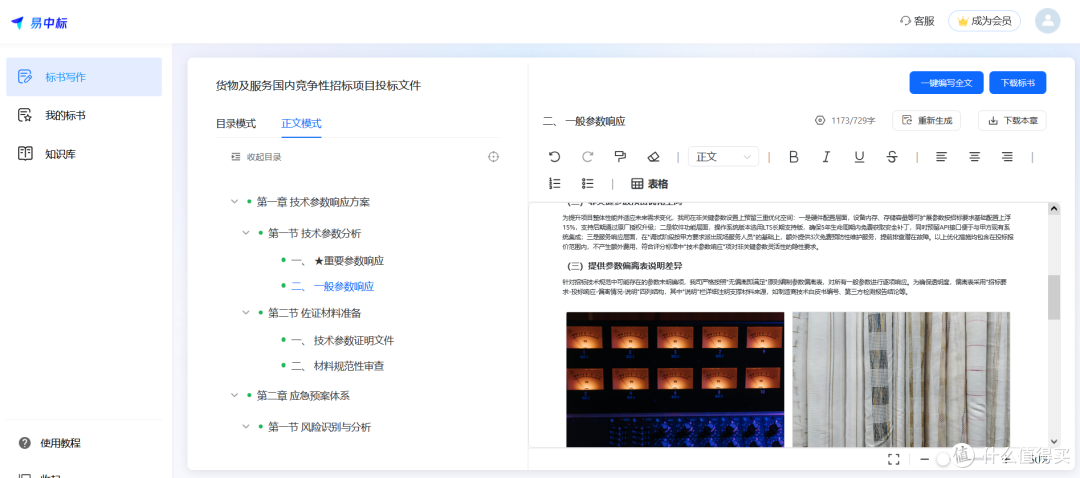The height and width of the screenshot is (478, 1080).
Task: Open 标书写作 in sidebar
Action: click(x=84, y=76)
